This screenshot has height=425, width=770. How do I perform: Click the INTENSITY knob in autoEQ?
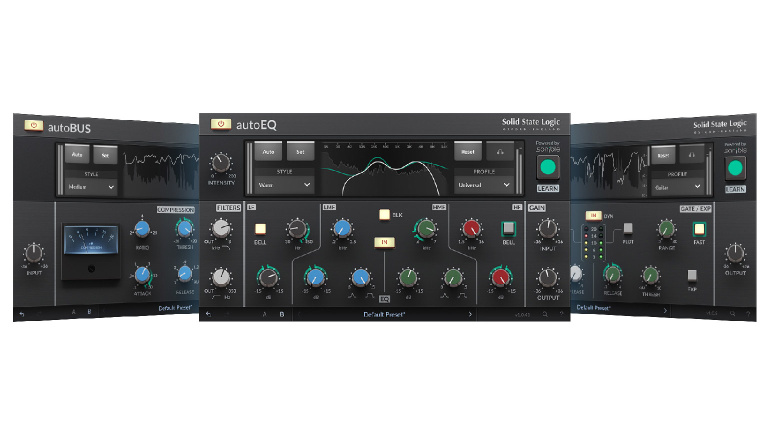[222, 161]
